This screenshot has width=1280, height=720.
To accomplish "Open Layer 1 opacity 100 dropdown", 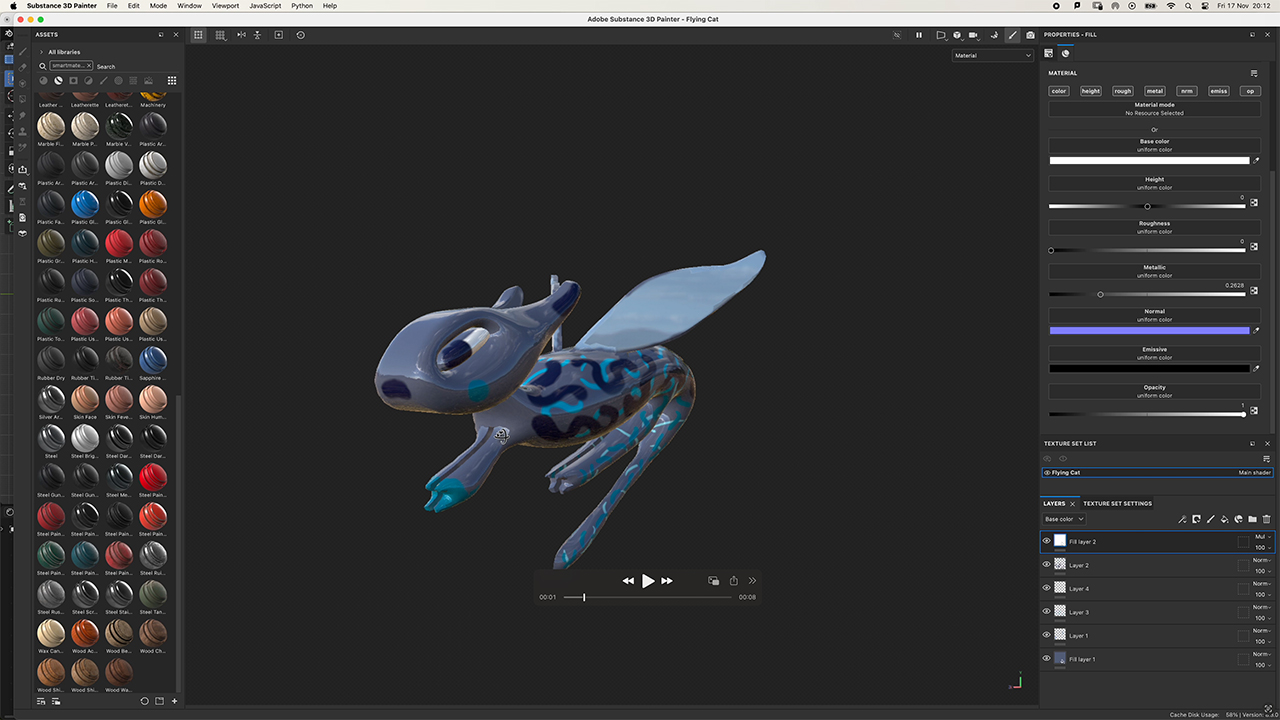I will point(1262,641).
